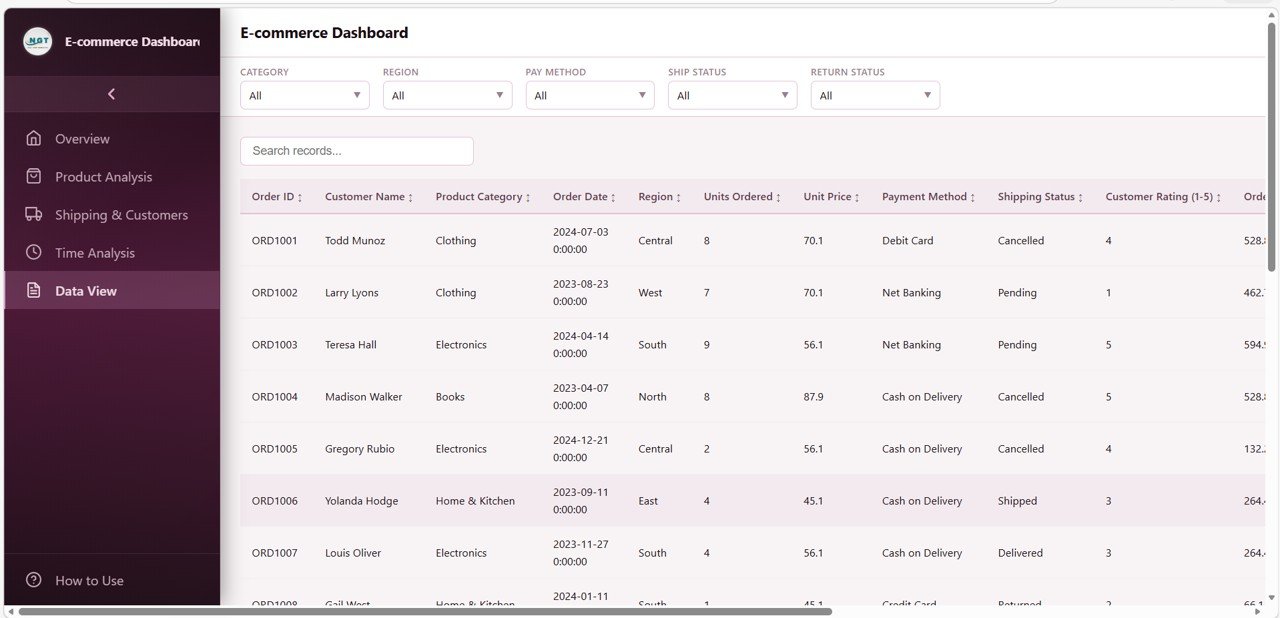The height and width of the screenshot is (618, 1280).
Task: Switch to the Overview page
Action: pyautogui.click(x=81, y=138)
